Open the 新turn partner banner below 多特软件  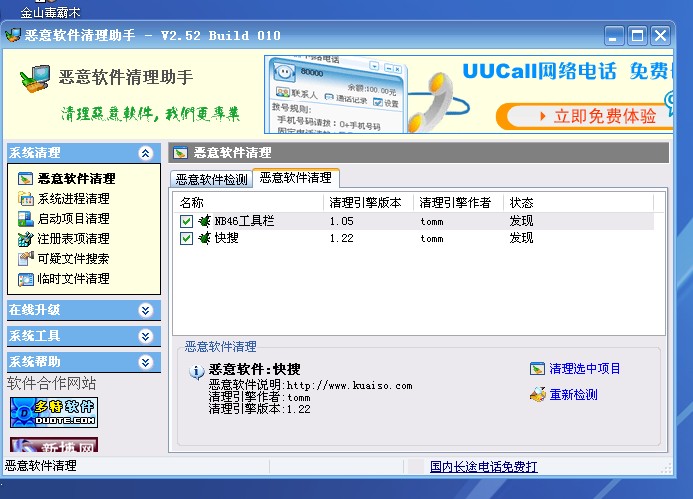(54, 445)
